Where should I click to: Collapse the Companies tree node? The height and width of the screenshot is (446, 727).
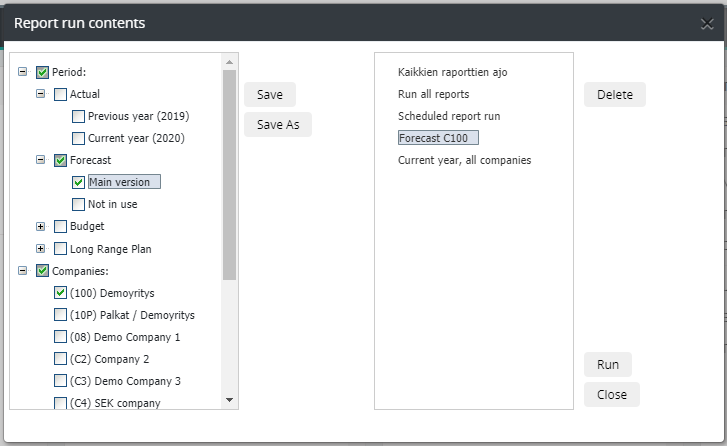pos(22,270)
